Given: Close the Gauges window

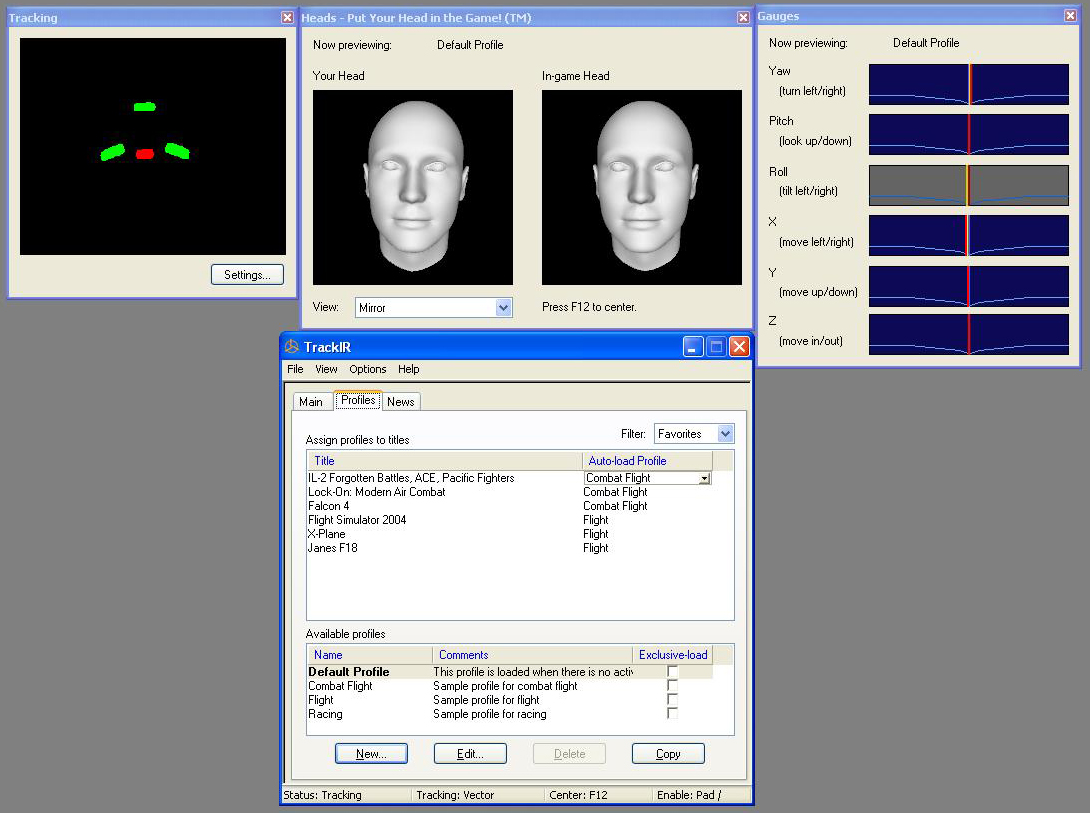Looking at the screenshot, I should point(1071,15).
